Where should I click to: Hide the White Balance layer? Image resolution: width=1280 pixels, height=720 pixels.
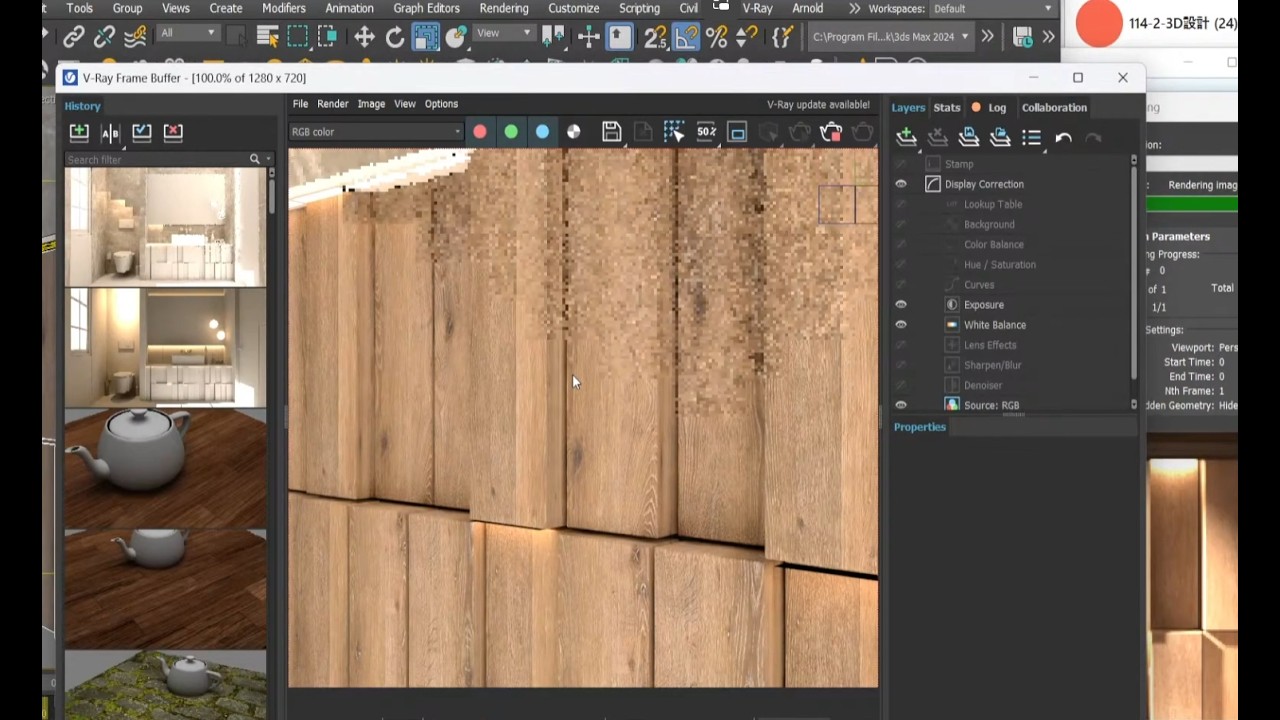pyautogui.click(x=901, y=325)
